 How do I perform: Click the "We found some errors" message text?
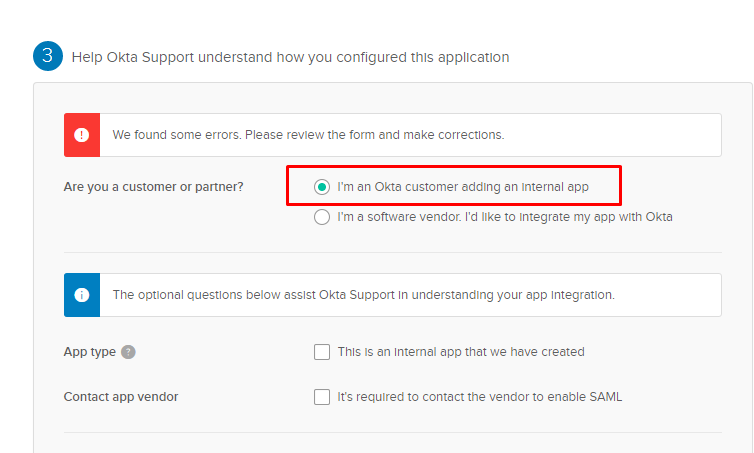308,134
